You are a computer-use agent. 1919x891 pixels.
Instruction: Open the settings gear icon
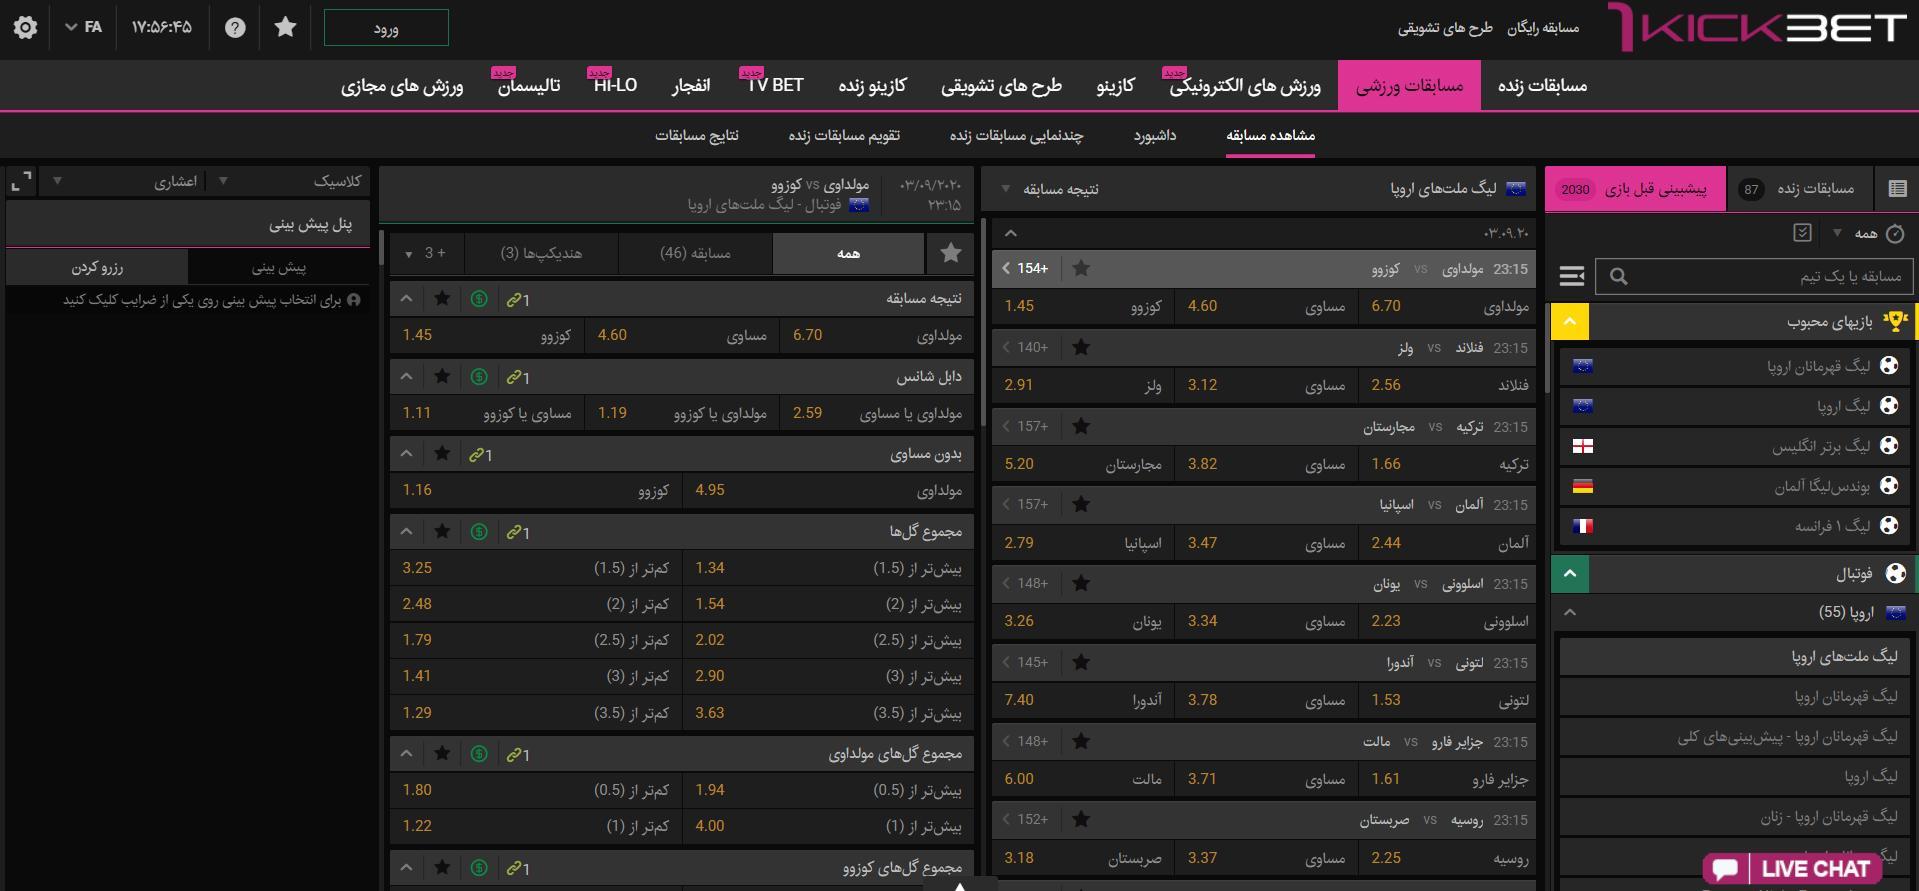click(26, 27)
